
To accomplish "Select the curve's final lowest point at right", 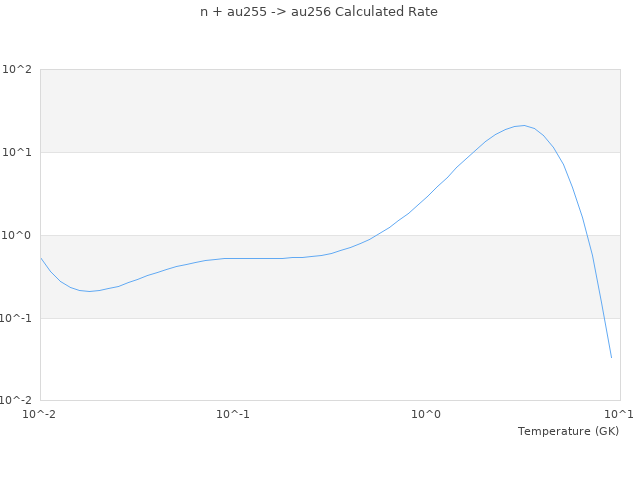I will [611, 358].
